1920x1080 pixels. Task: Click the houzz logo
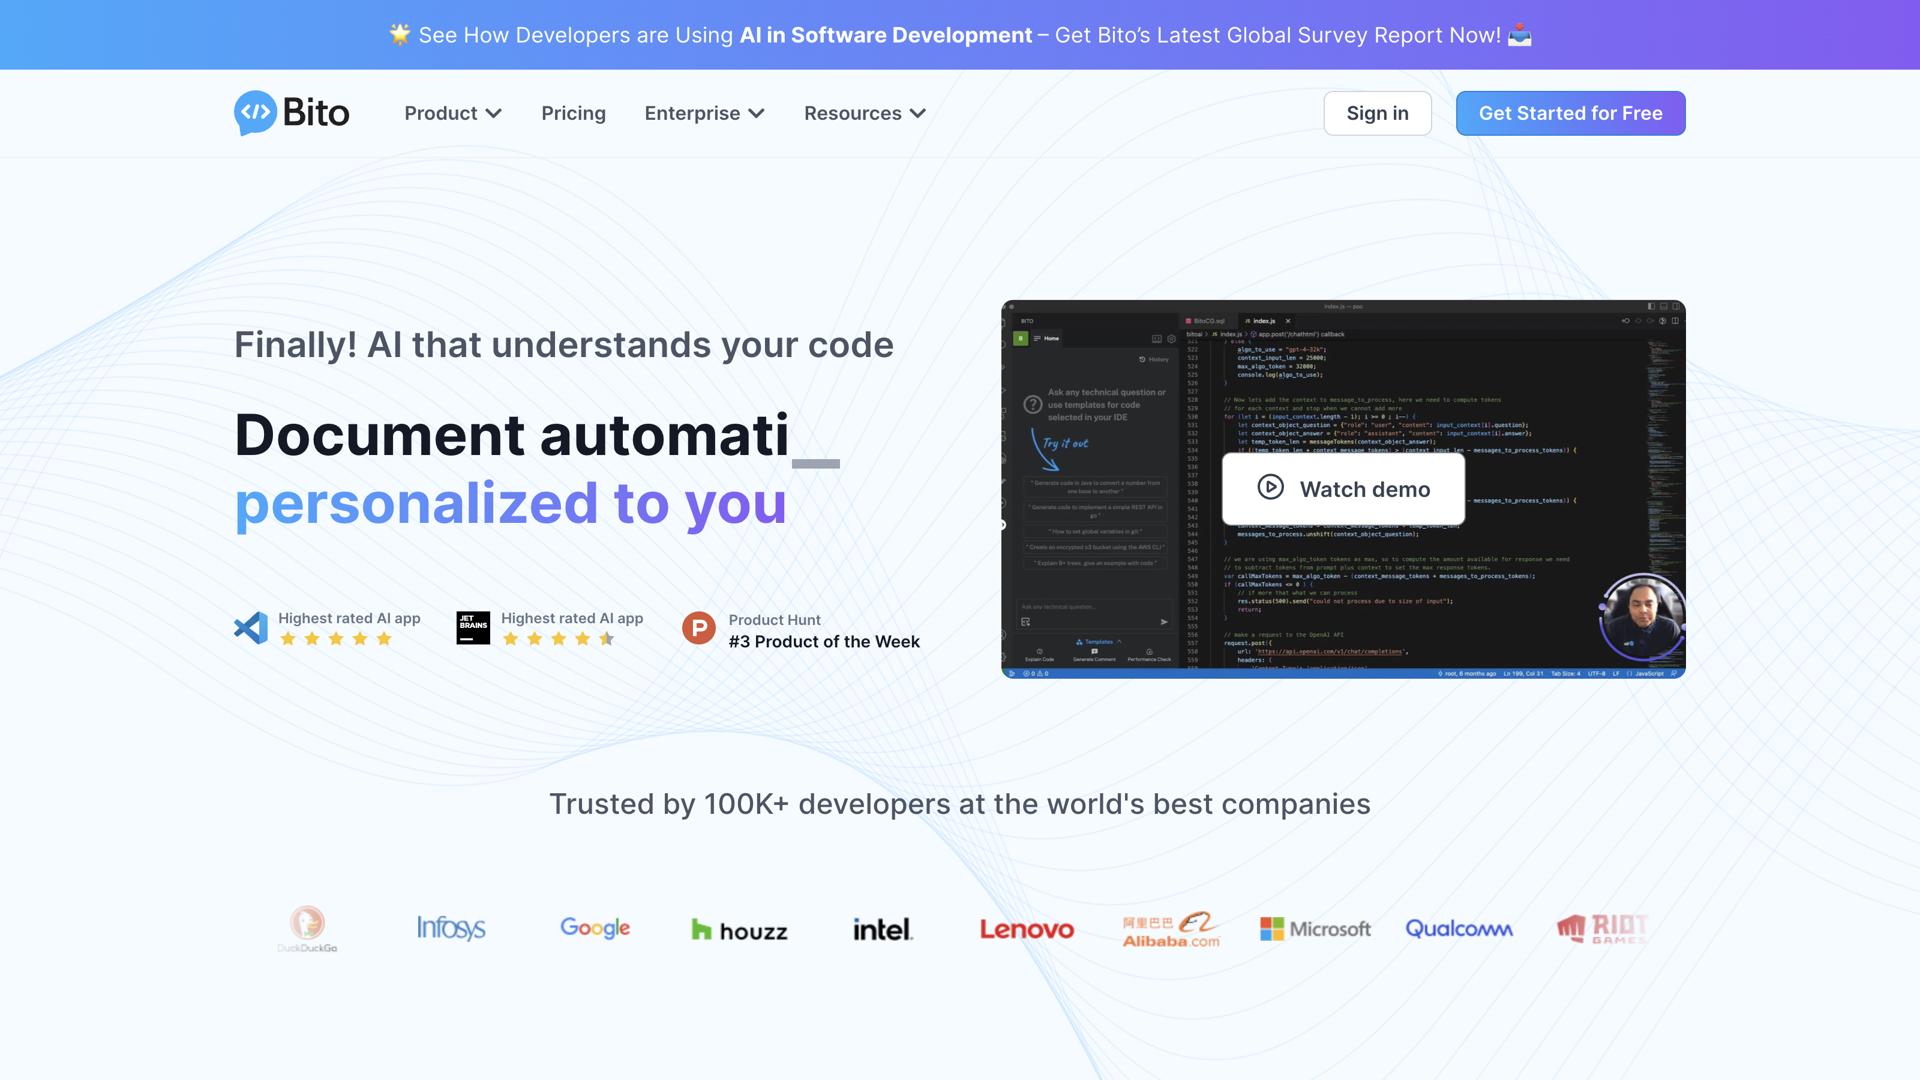click(x=739, y=931)
